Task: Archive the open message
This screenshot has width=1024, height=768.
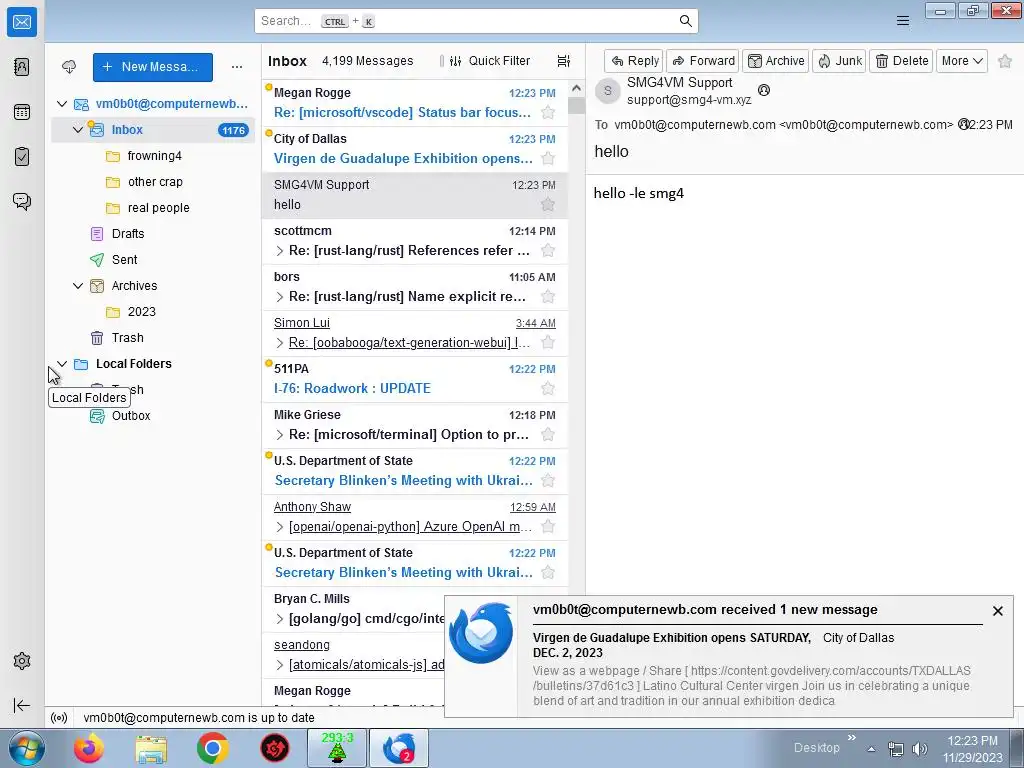Action: coord(776,61)
